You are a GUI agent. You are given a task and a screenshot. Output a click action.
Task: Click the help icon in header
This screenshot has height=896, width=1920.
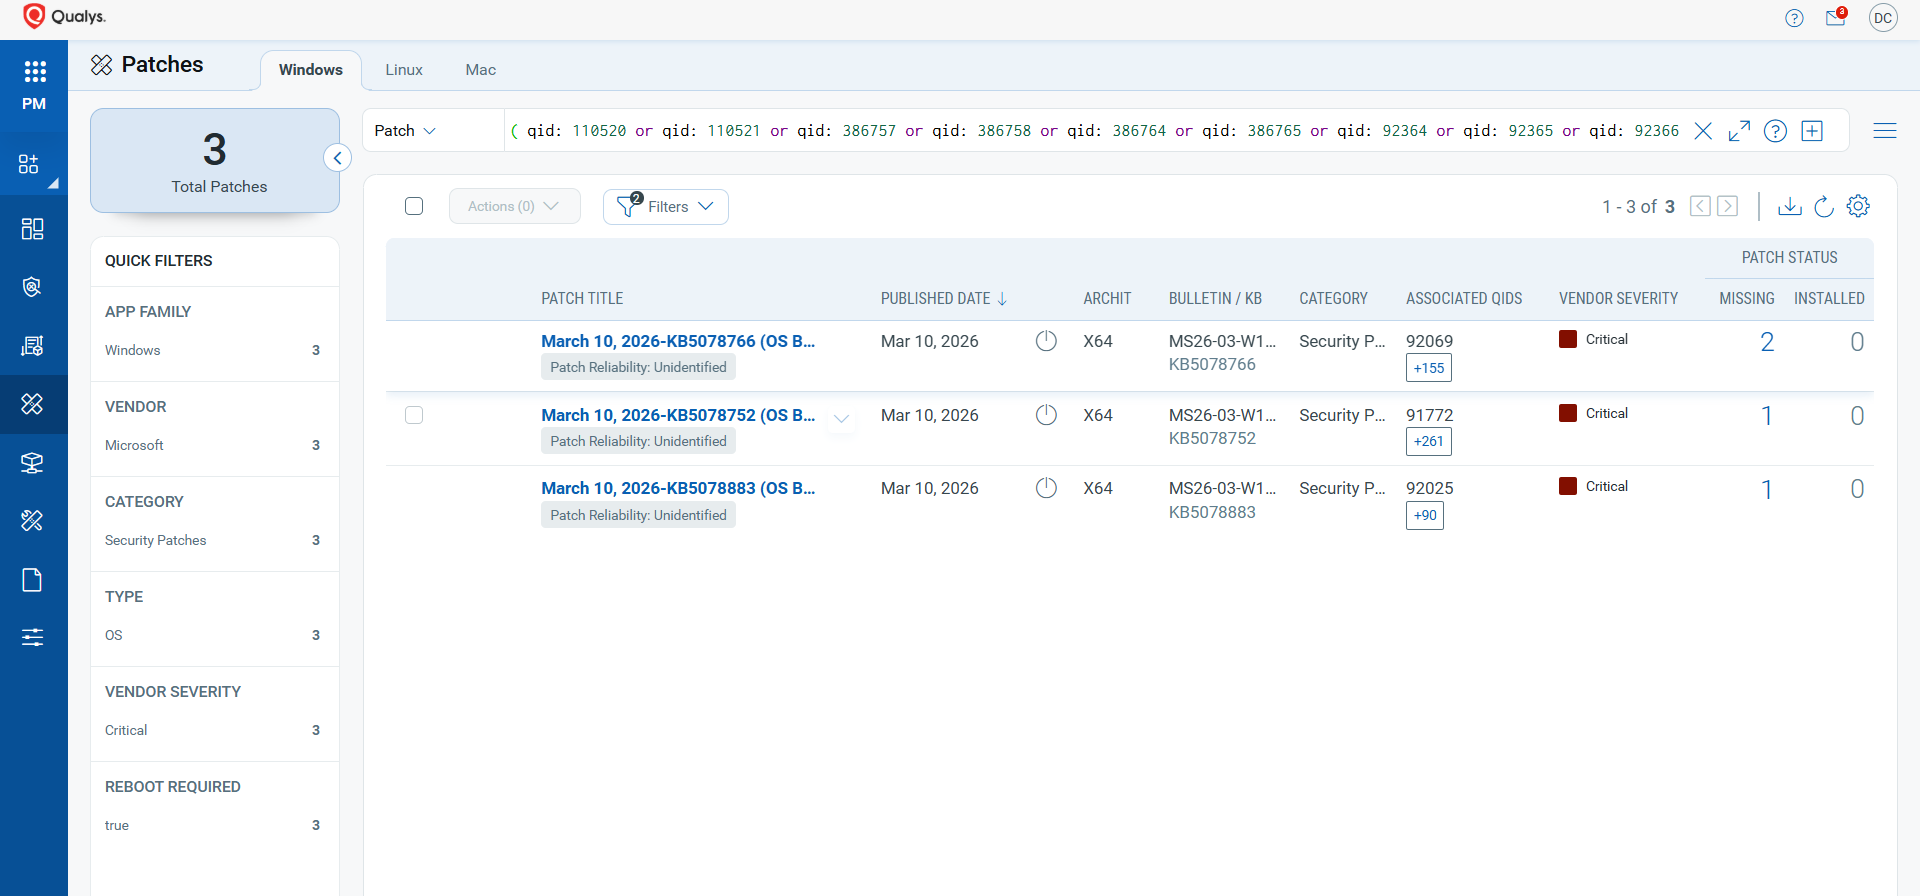(x=1794, y=18)
